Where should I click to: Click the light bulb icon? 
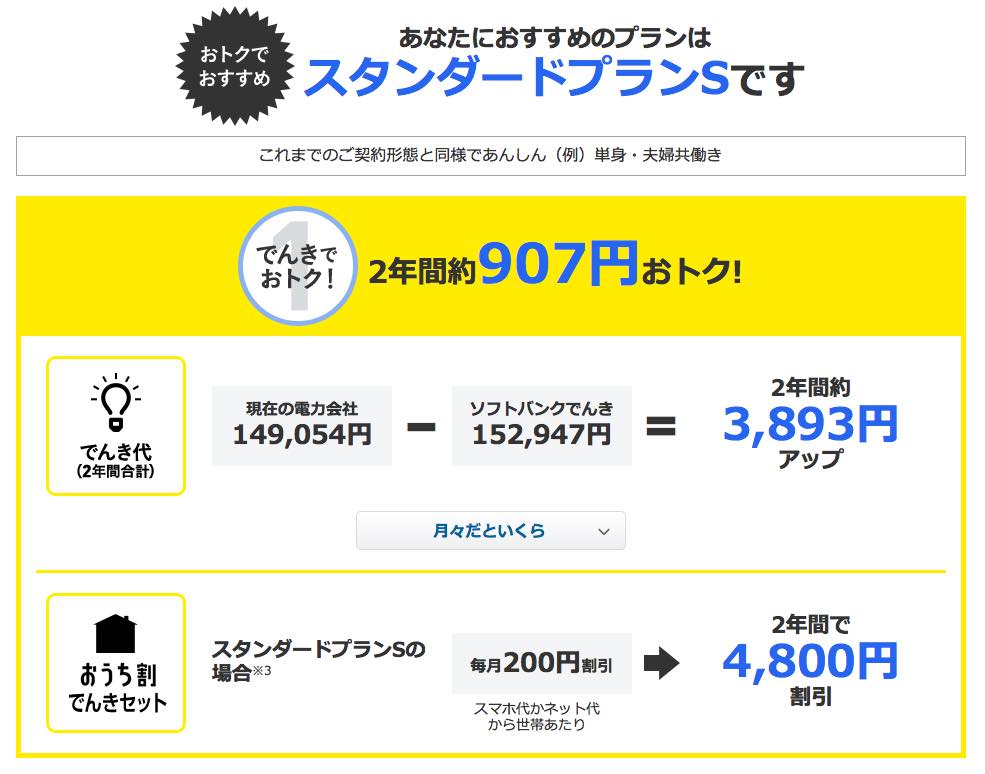coord(116,402)
